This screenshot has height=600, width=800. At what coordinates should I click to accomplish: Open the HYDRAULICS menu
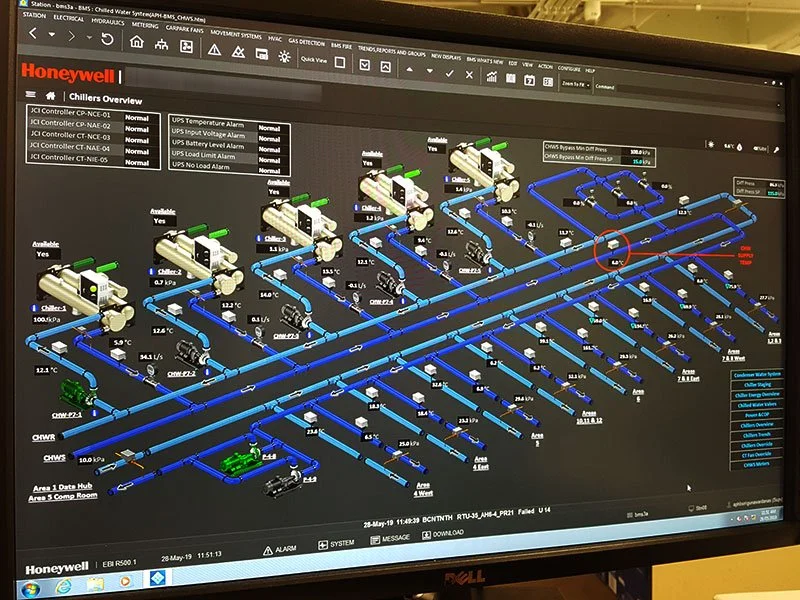click(x=108, y=22)
